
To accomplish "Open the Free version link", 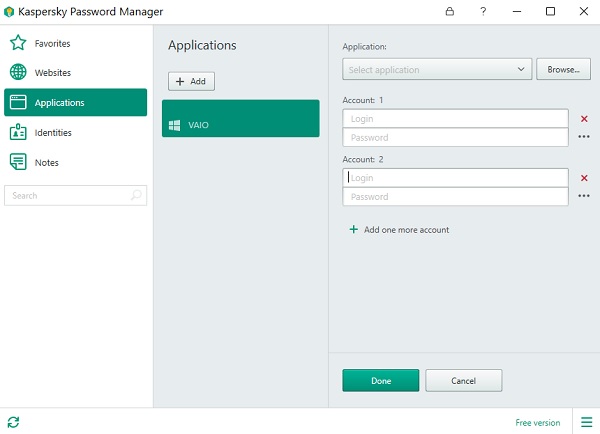I will coord(538,423).
